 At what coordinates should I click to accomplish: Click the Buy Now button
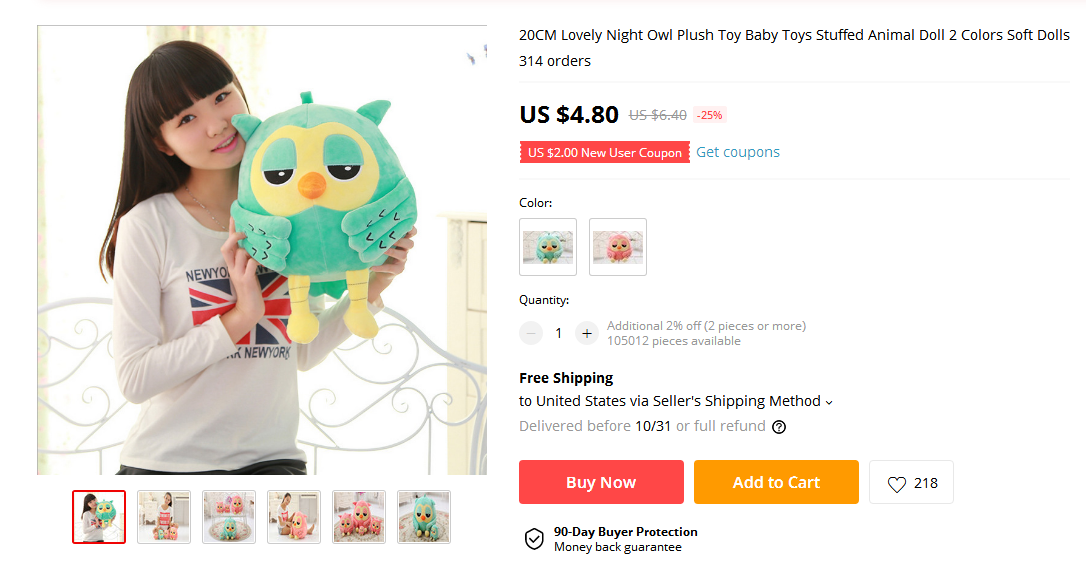(x=601, y=482)
